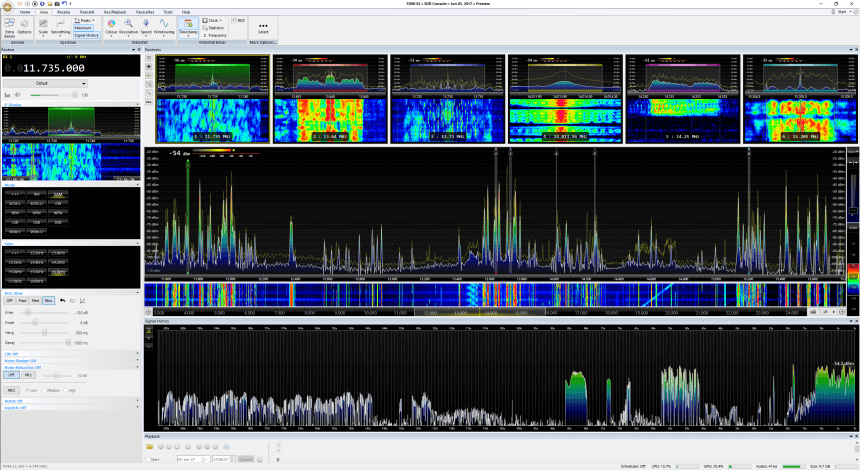Select the Medium noise reduction radio
This screenshot has width=860, height=470.
pyautogui.click(x=51, y=390)
